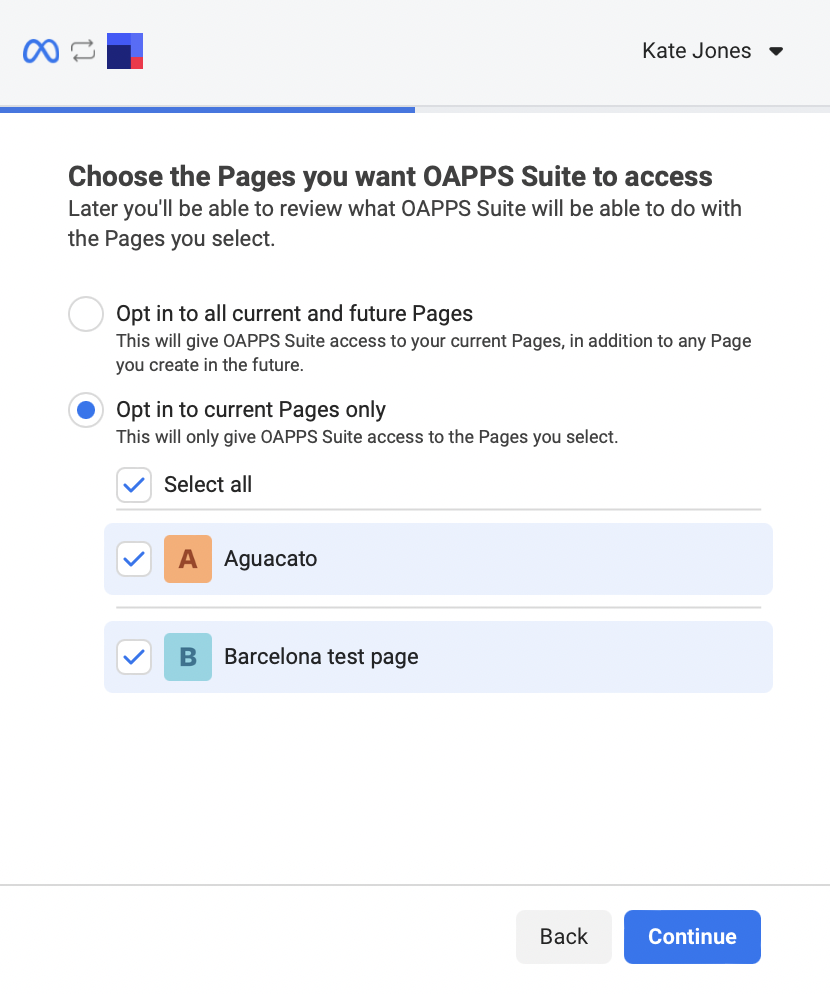
Task: Click the blue Barcelona page avatar
Action: tap(188, 657)
